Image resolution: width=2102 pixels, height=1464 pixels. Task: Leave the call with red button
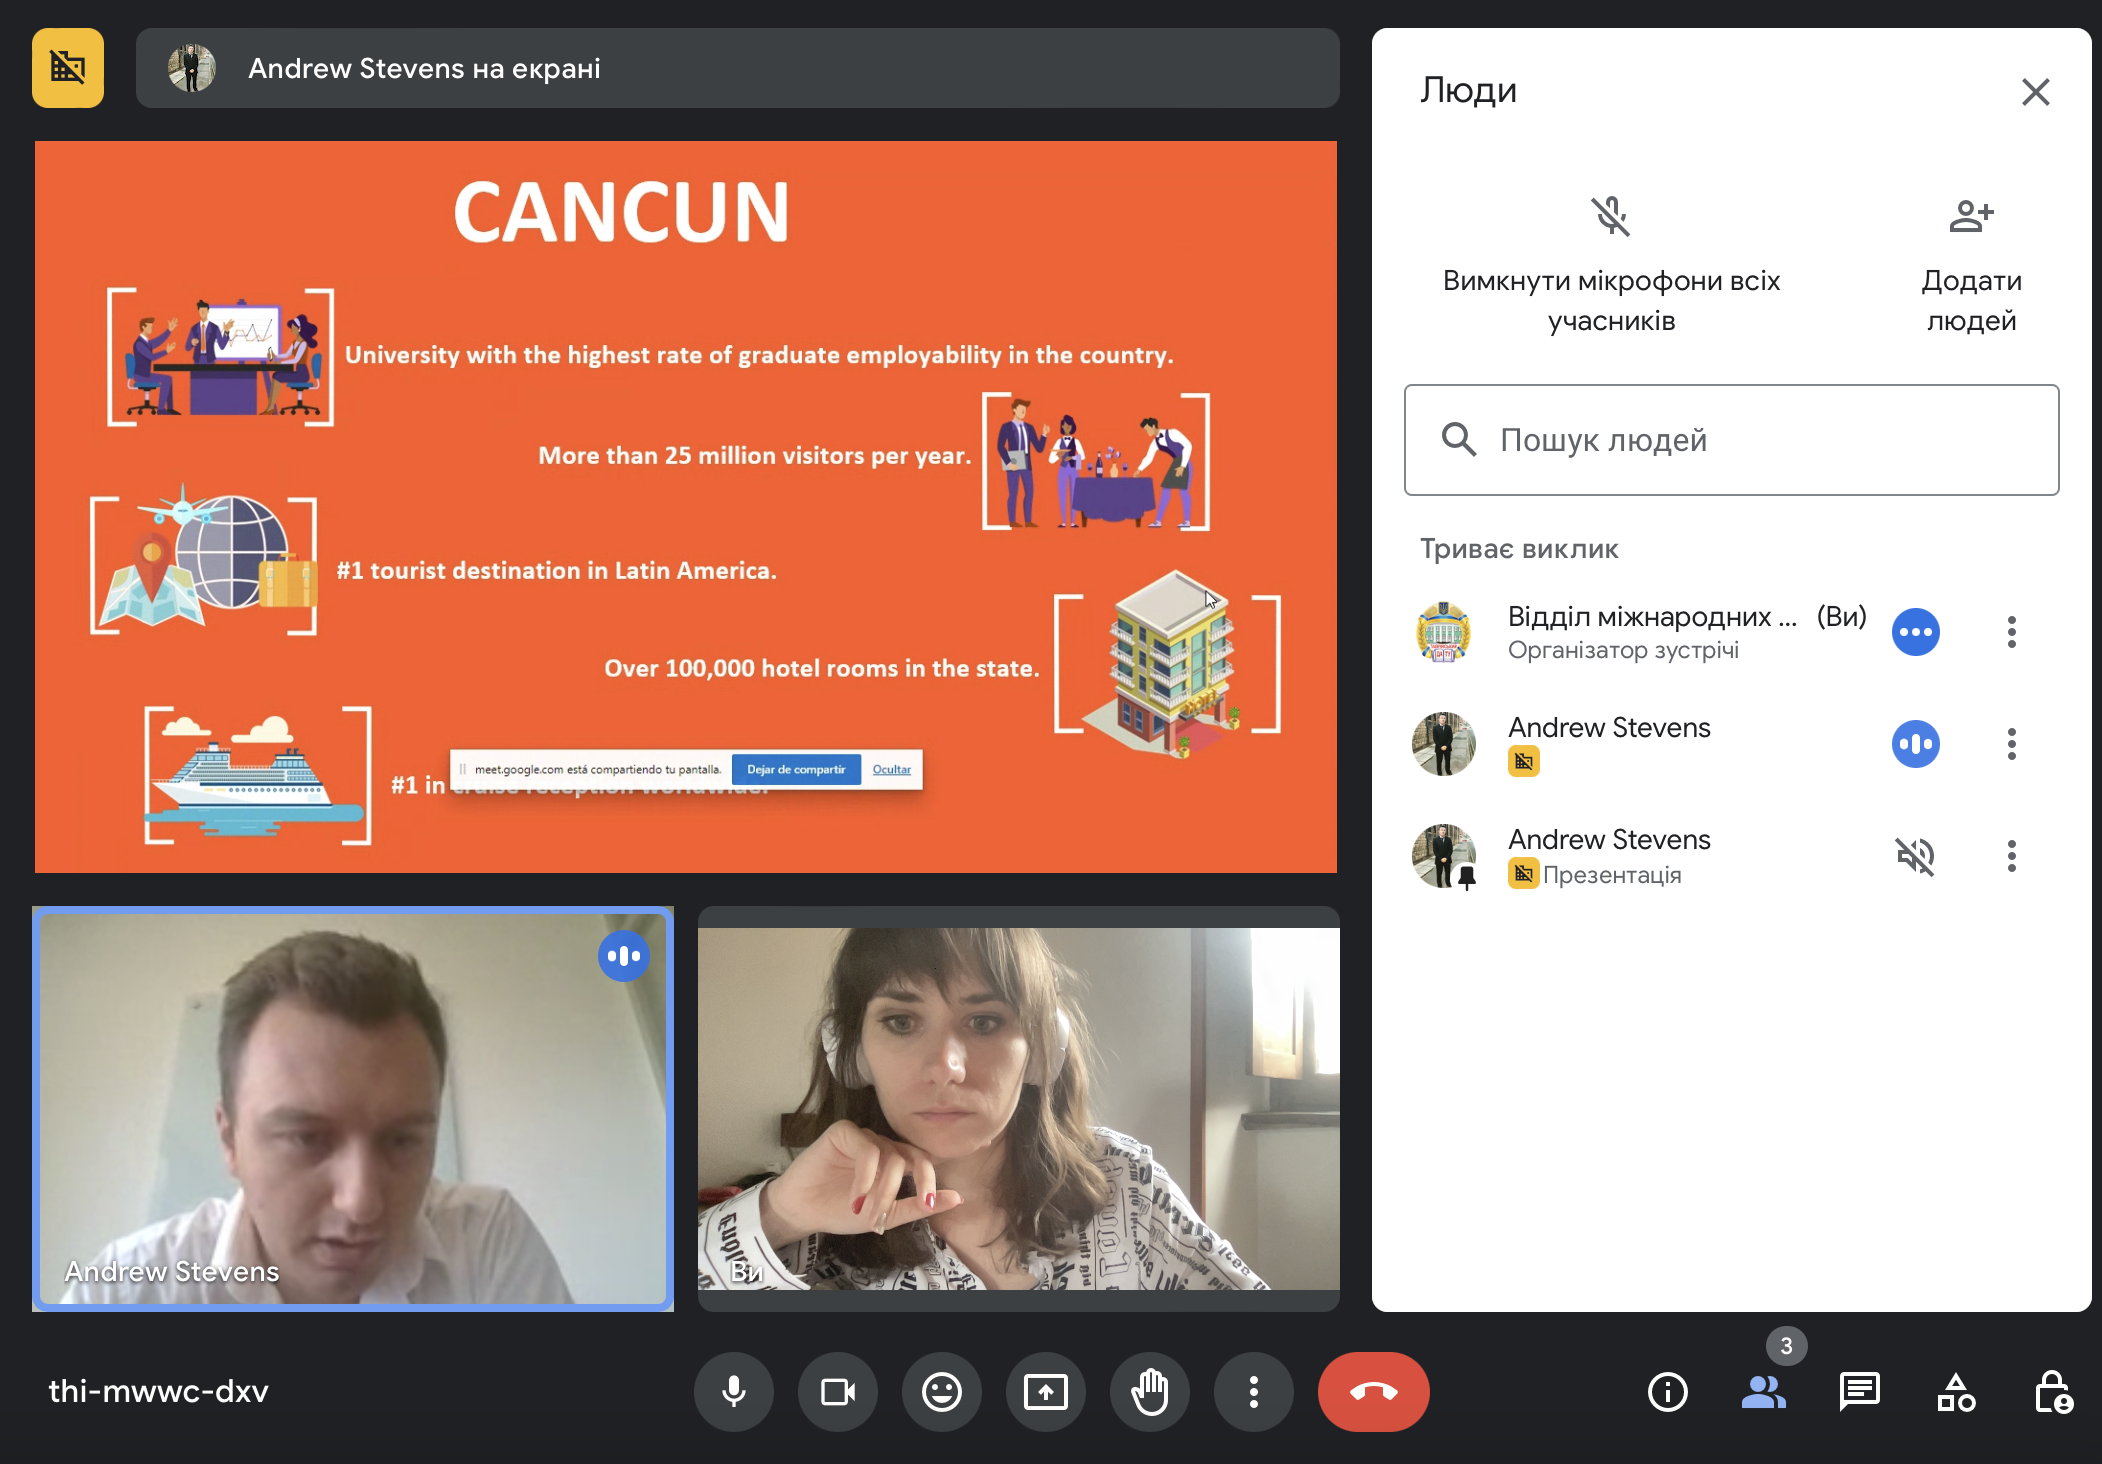tap(1373, 1391)
